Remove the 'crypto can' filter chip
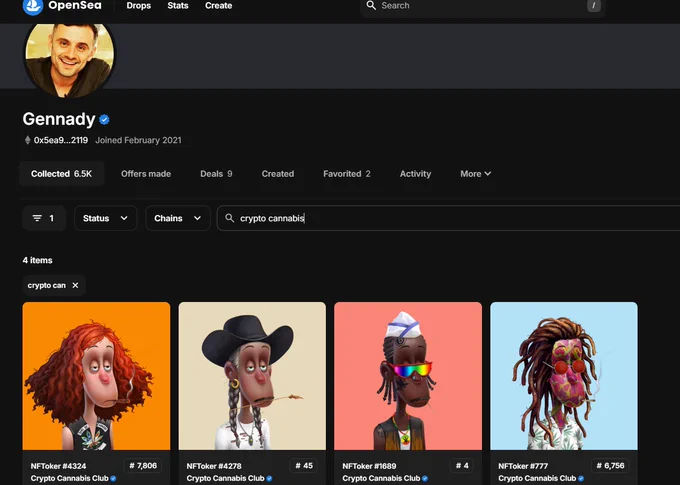This screenshot has width=680, height=485. 75,285
